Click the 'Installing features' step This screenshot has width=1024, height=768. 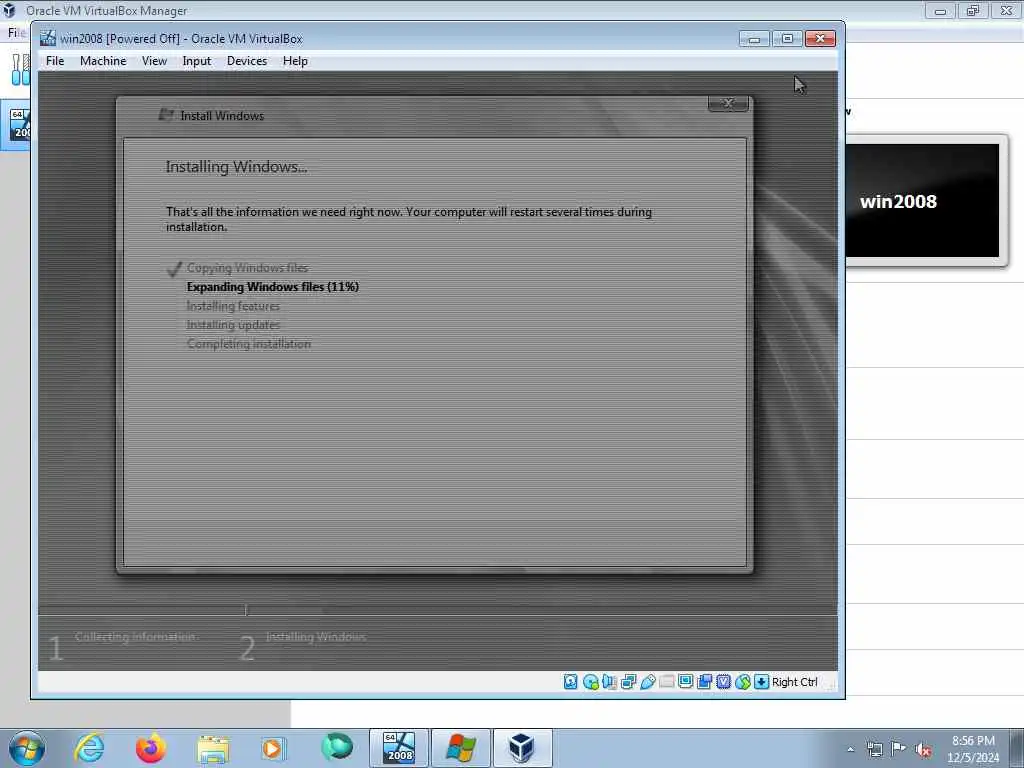pos(233,306)
